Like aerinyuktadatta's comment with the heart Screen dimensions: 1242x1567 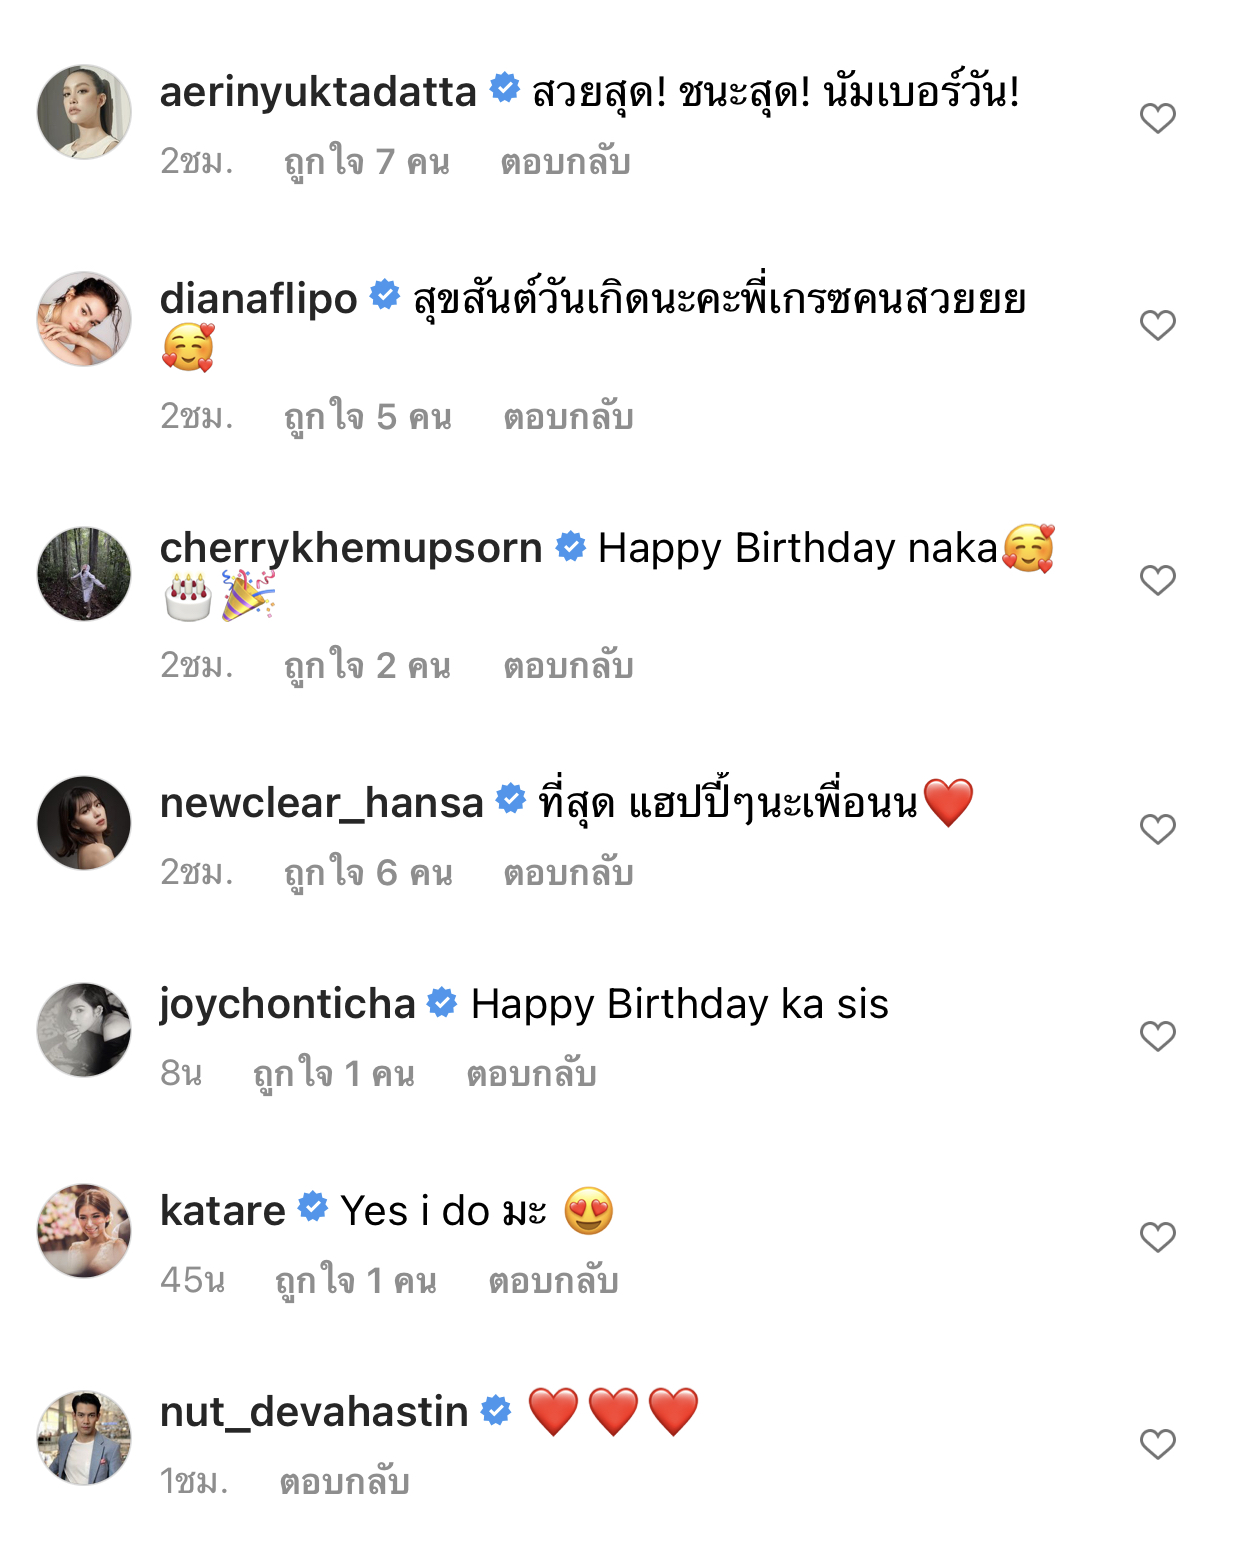1157,118
